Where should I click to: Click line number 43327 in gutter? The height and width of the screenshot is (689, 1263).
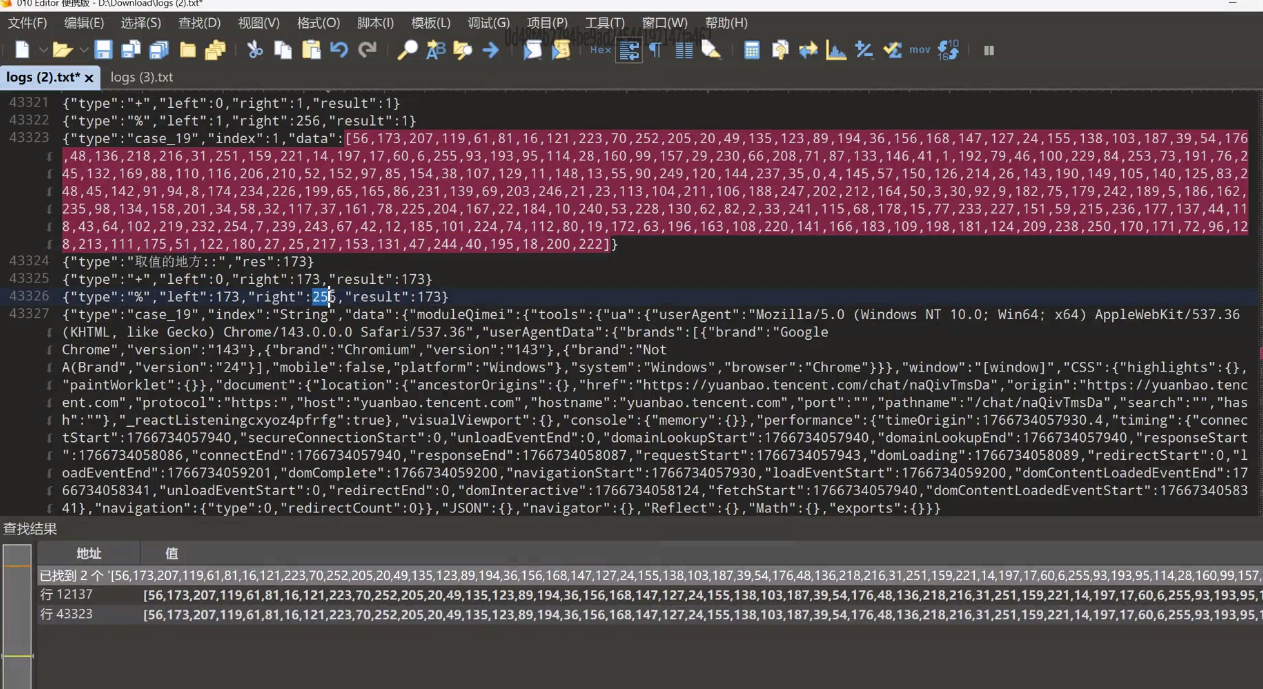pyautogui.click(x=28, y=314)
